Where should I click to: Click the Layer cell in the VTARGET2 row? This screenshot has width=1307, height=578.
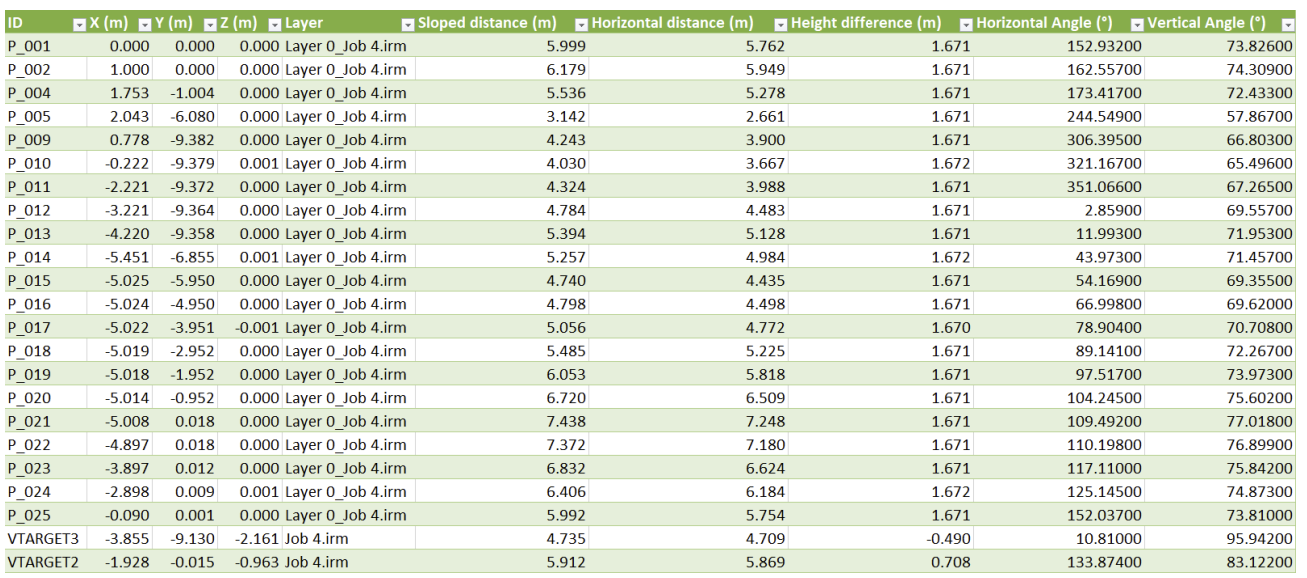pyautogui.click(x=346, y=562)
